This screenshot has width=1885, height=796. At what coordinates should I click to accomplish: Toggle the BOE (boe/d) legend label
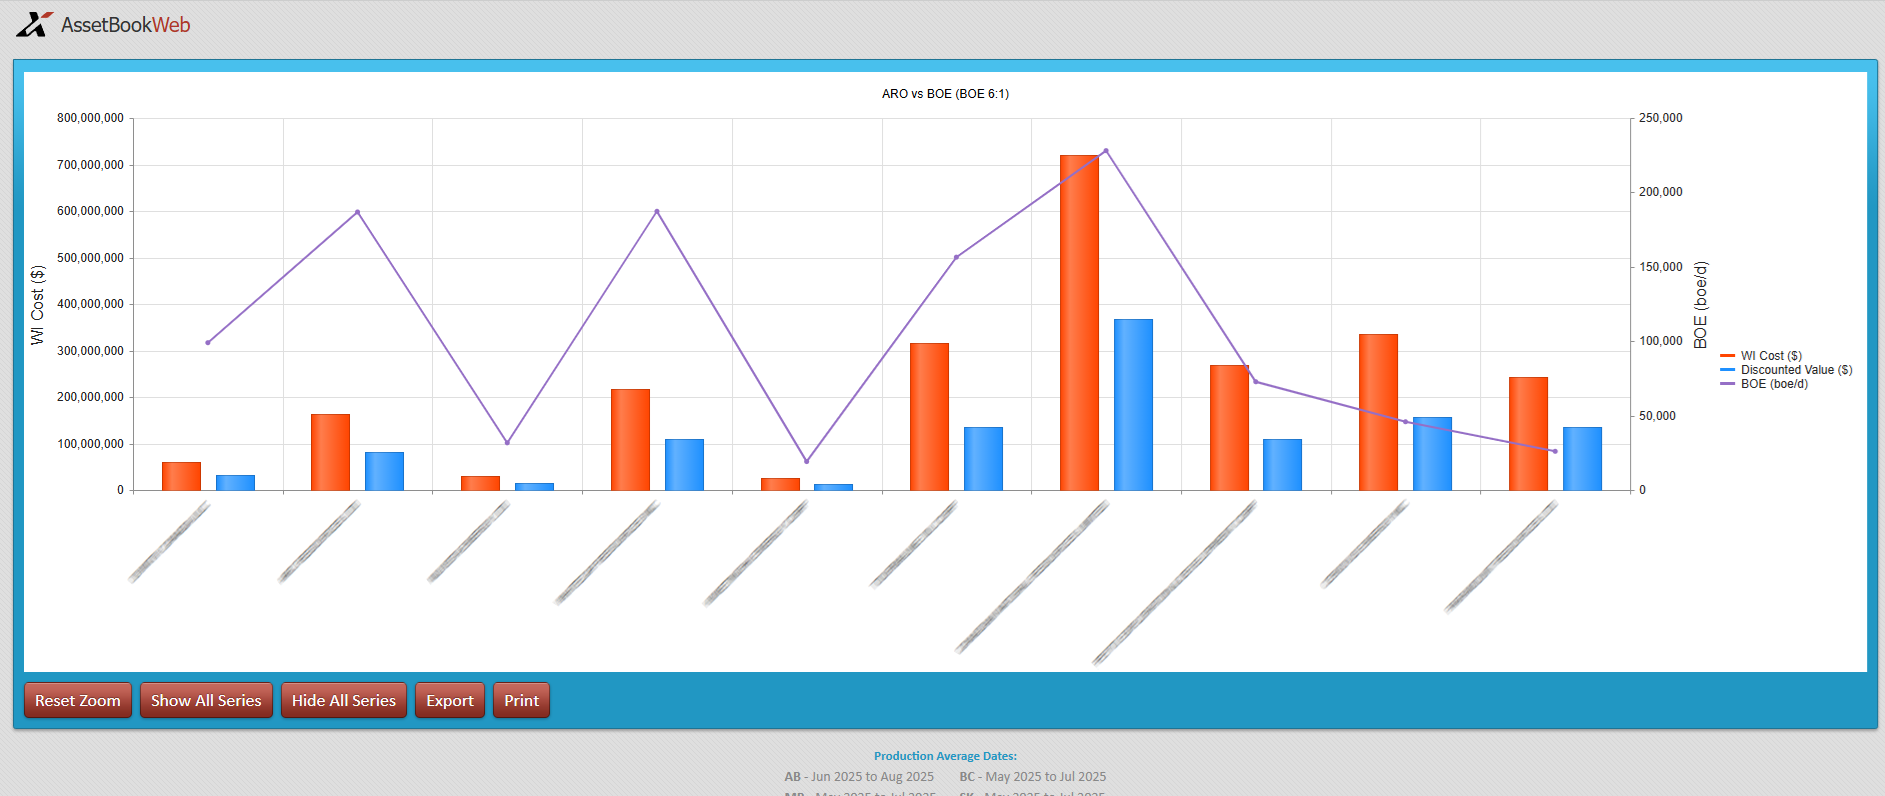click(x=1774, y=384)
